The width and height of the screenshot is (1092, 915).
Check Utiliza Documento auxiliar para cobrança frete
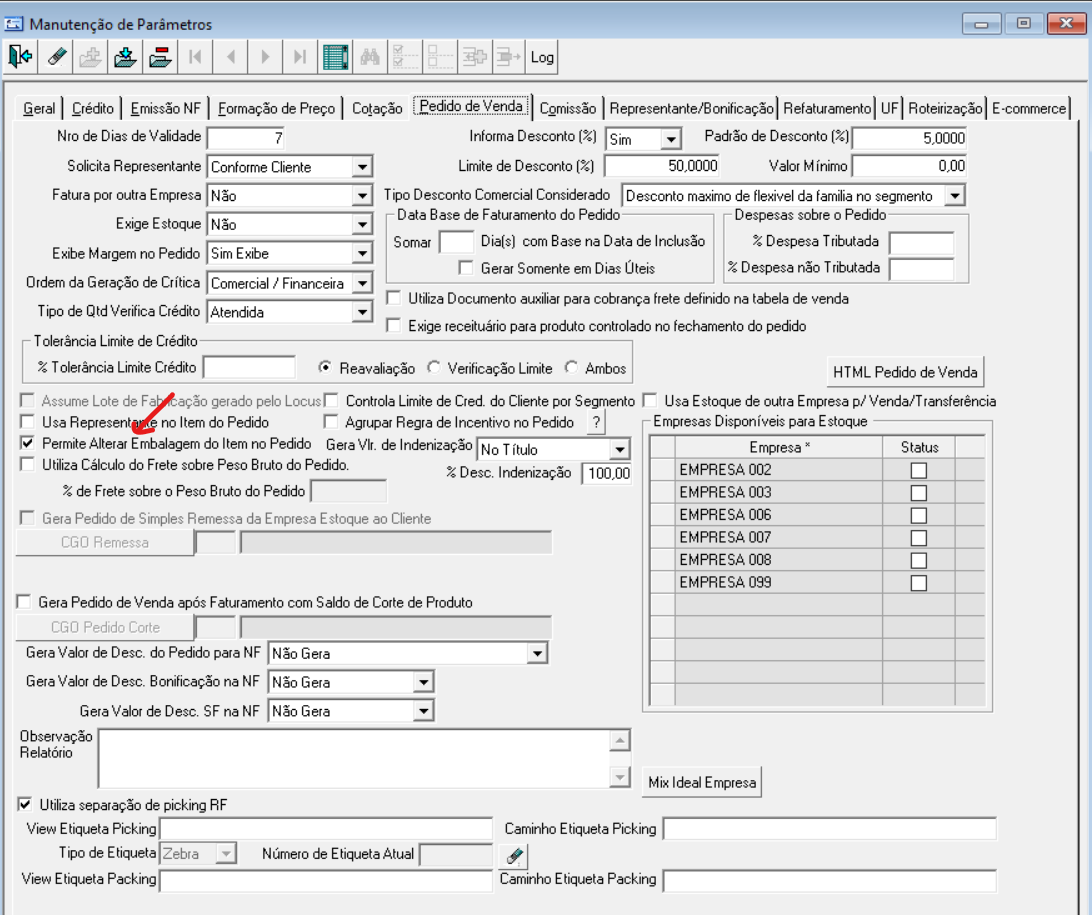[x=393, y=298]
